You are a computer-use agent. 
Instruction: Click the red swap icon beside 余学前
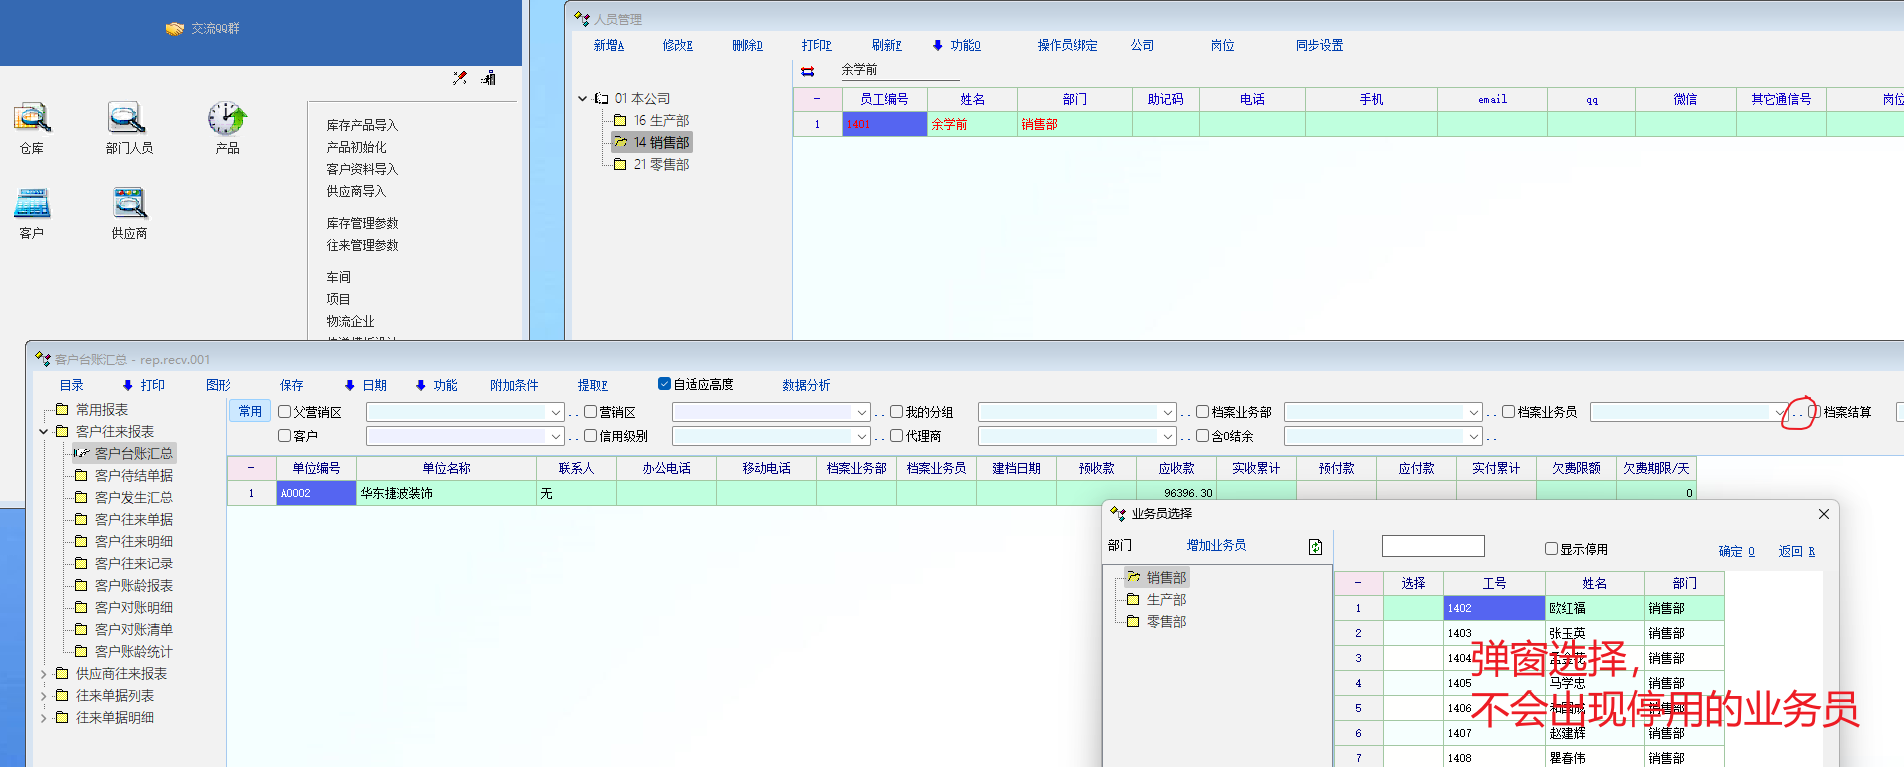point(808,71)
